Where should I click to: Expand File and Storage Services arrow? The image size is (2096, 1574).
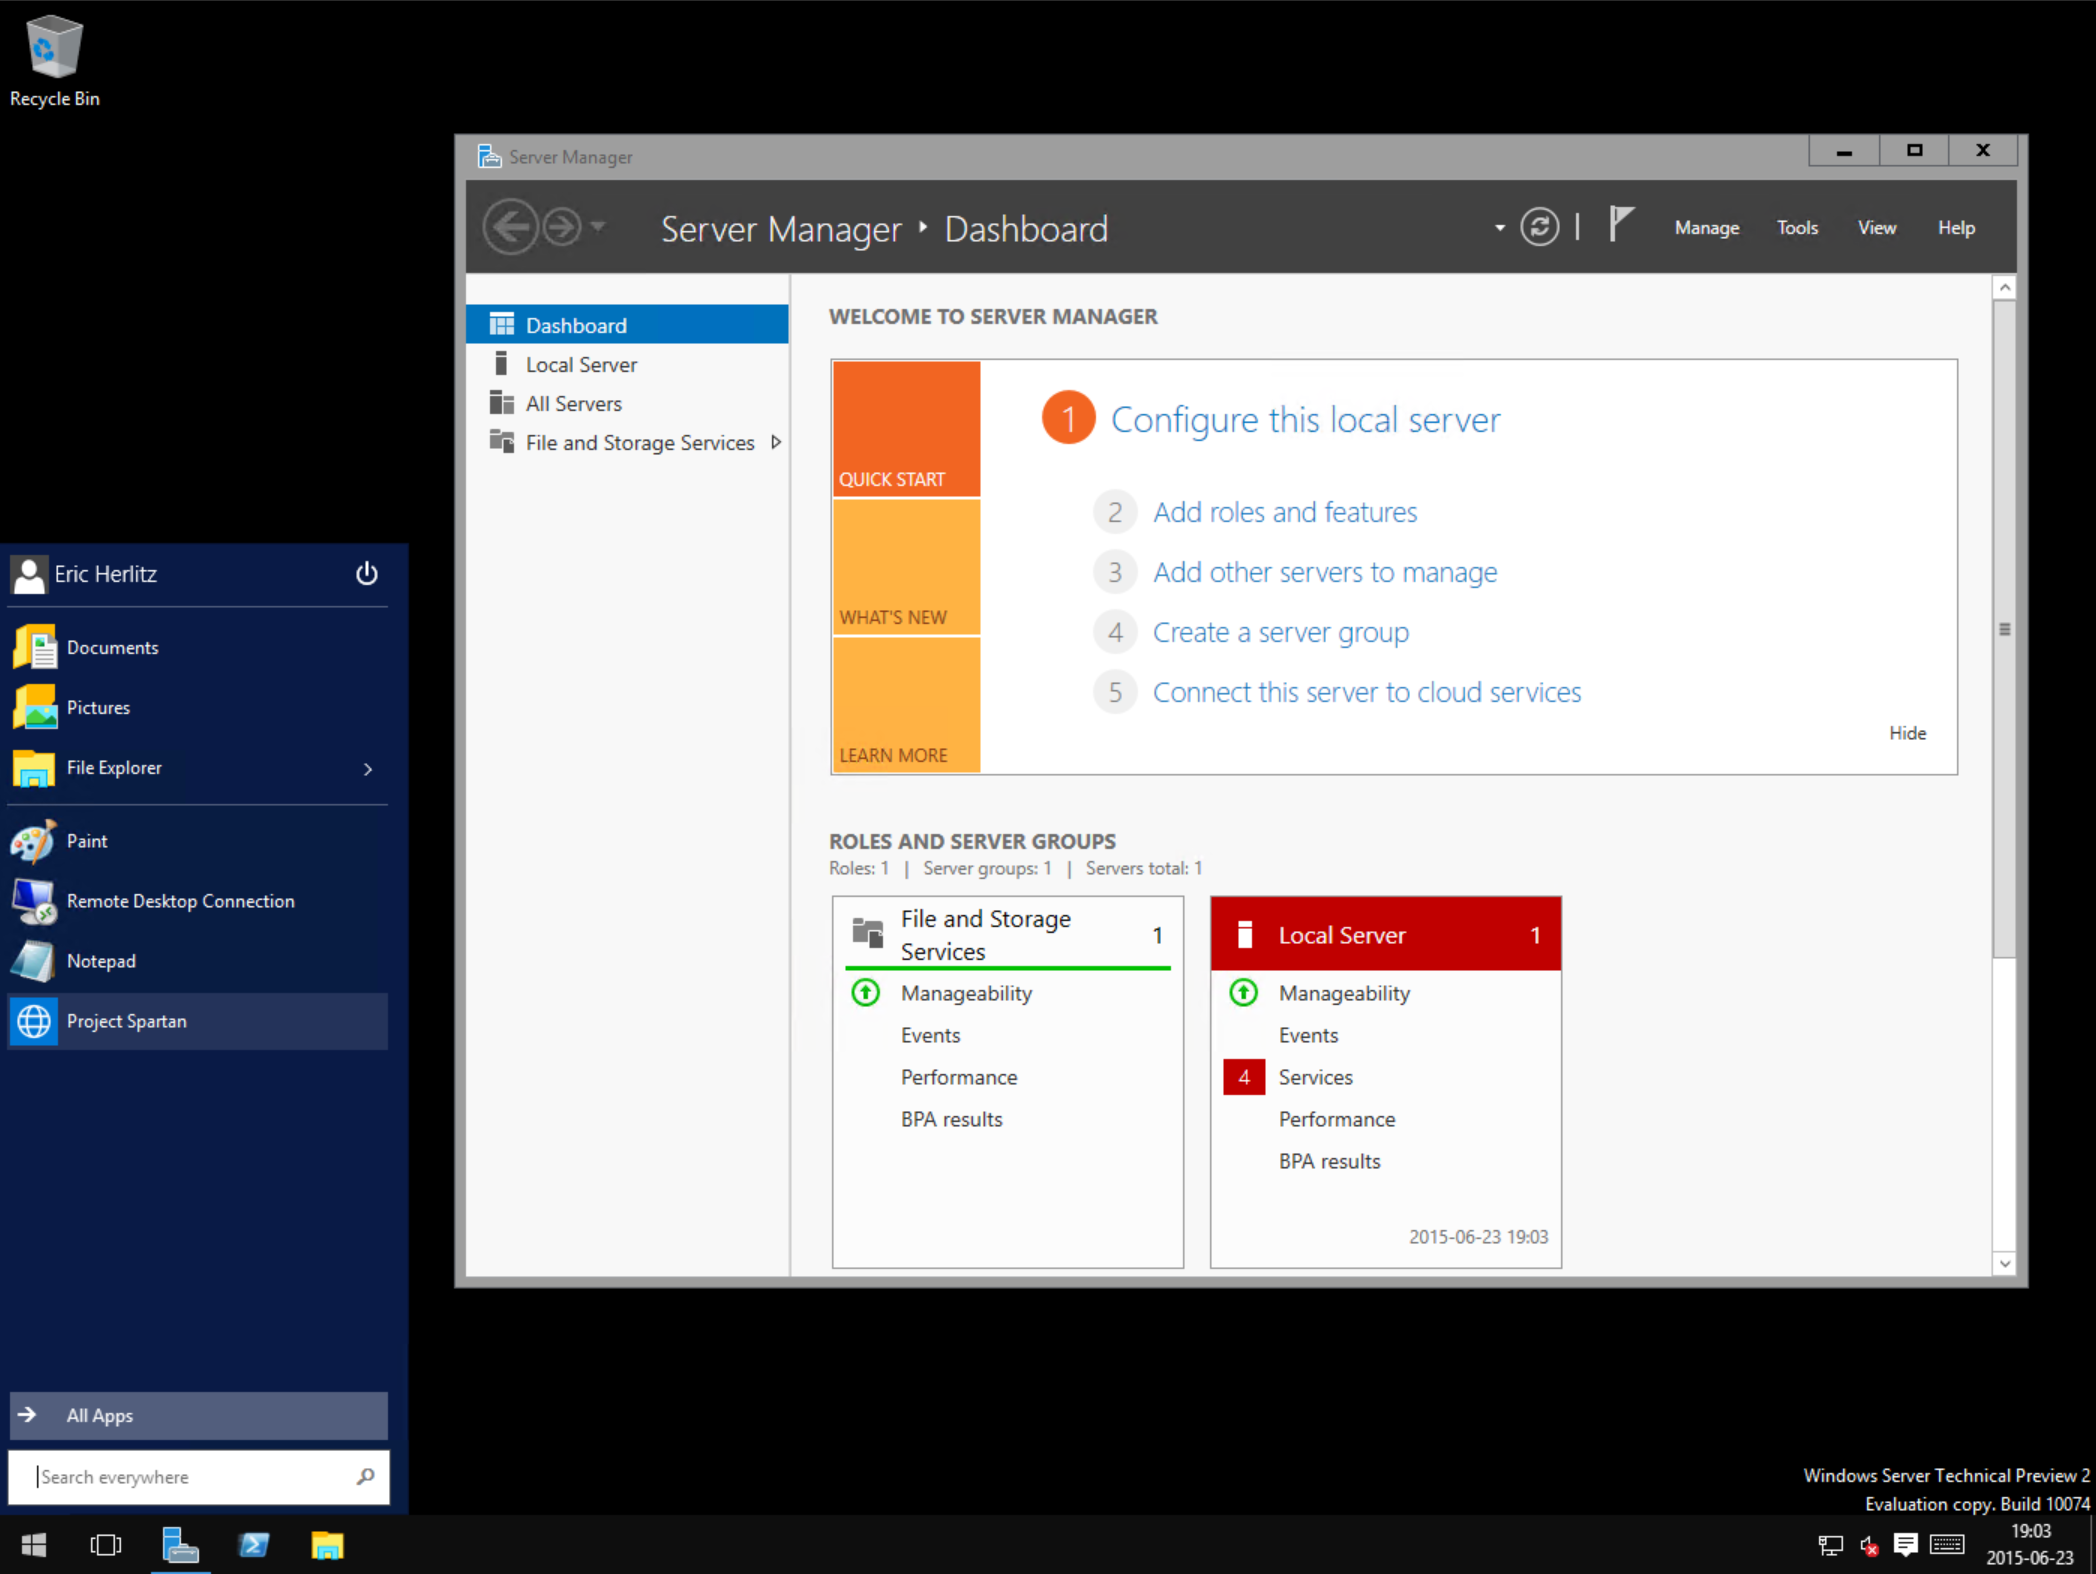click(x=776, y=442)
